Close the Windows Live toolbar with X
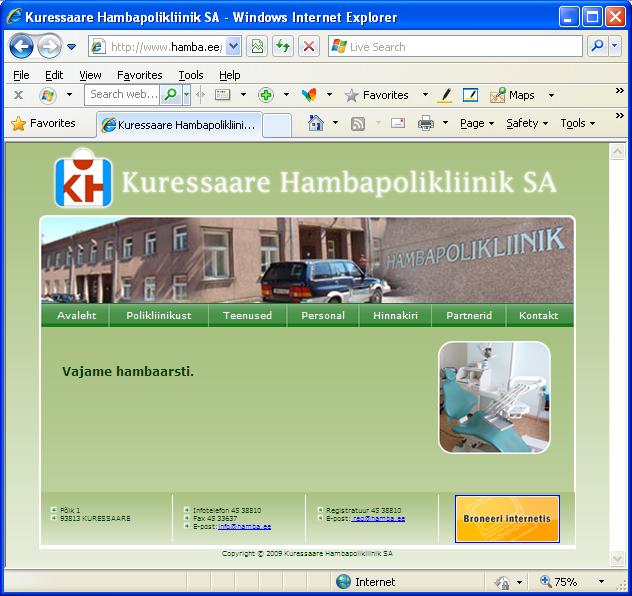Image resolution: width=632 pixels, height=596 pixels. point(18,95)
